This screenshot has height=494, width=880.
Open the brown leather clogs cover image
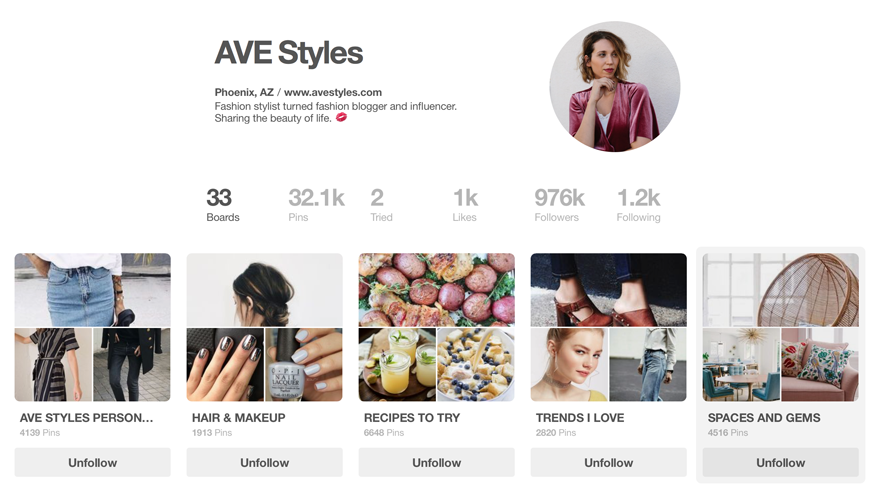(608, 290)
